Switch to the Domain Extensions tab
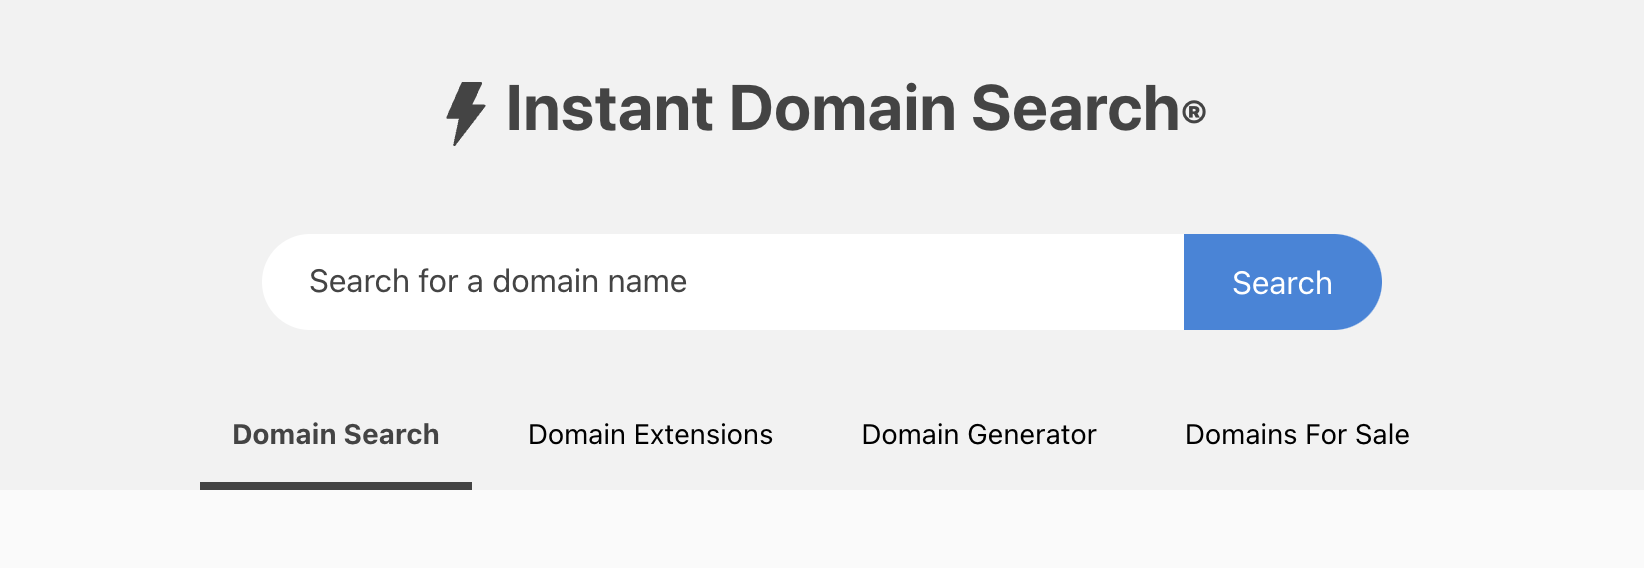The height and width of the screenshot is (568, 1644). [650, 435]
